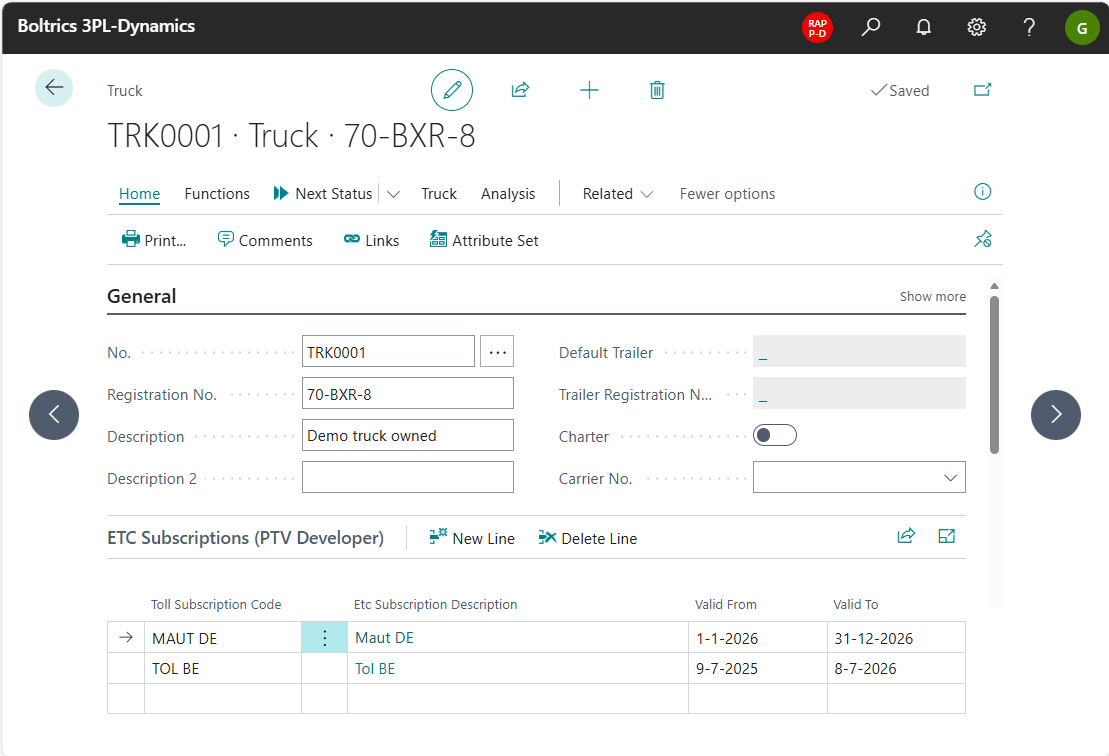This screenshot has width=1109, height=756.
Task: Toggle the Charter switch
Action: (x=774, y=436)
